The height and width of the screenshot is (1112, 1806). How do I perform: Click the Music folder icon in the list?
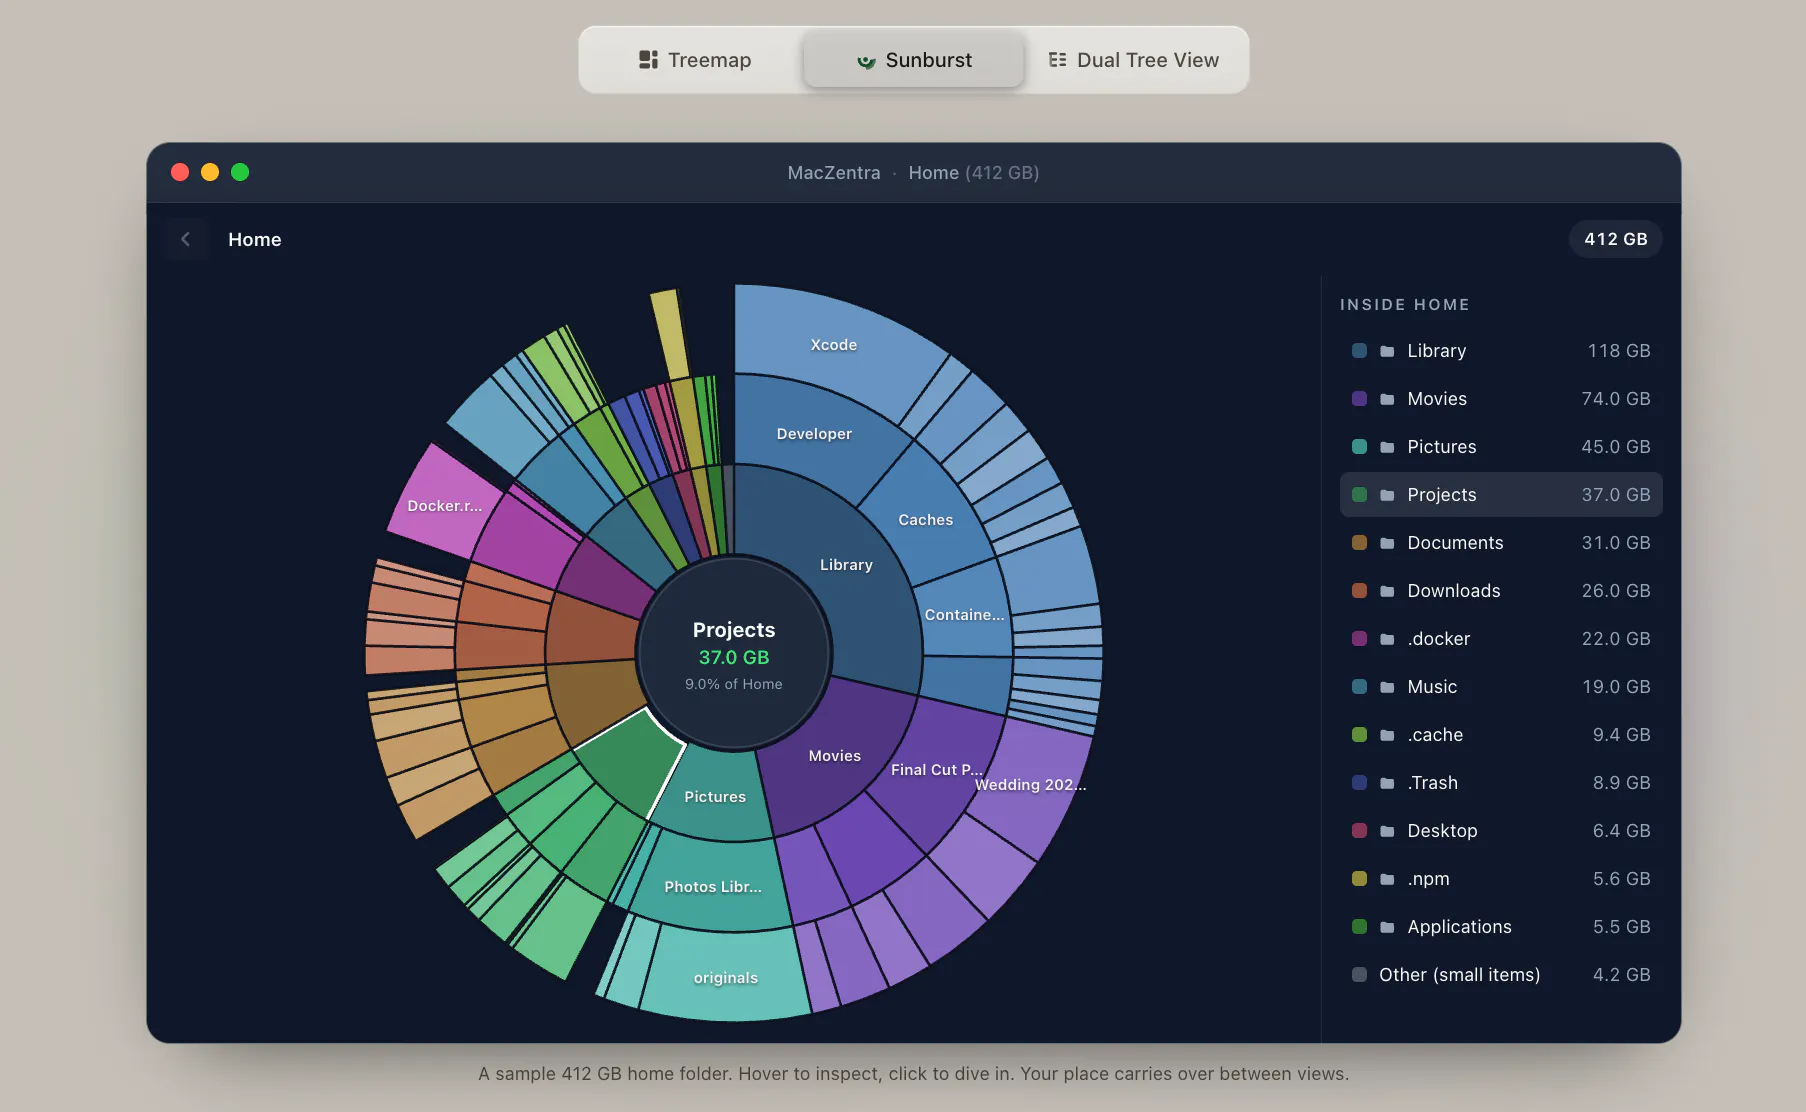pyautogui.click(x=1387, y=687)
